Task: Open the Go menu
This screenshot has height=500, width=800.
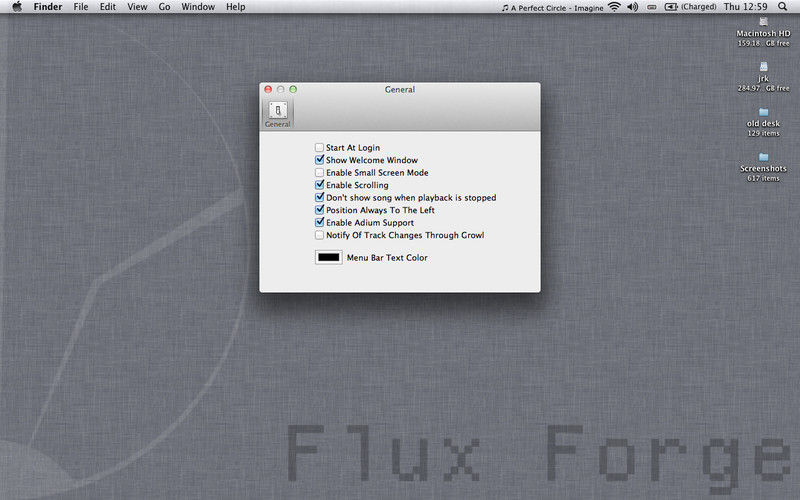Action: tap(164, 7)
